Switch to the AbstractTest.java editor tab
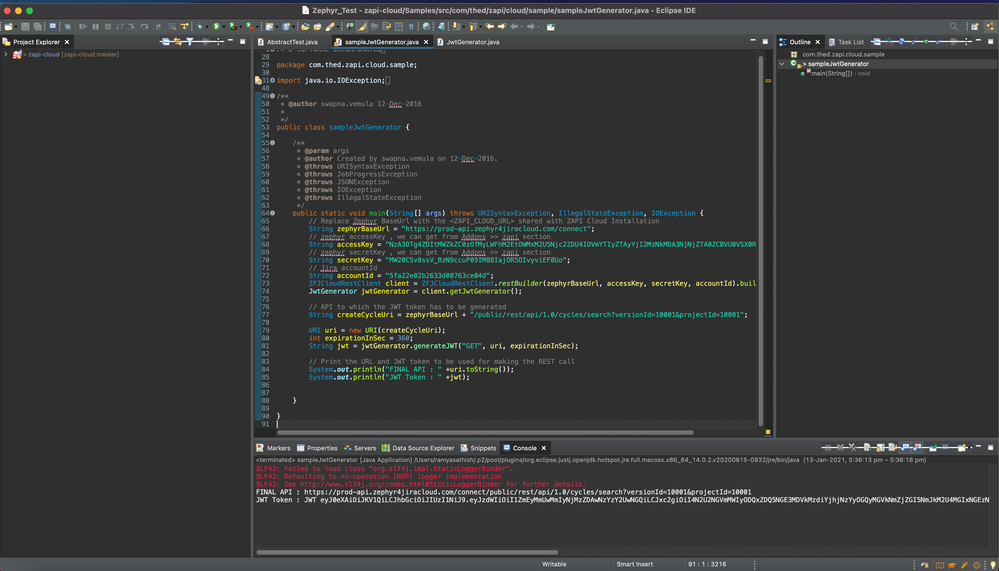Screen dimensions: 999x571 pyautogui.click(x=292, y=42)
